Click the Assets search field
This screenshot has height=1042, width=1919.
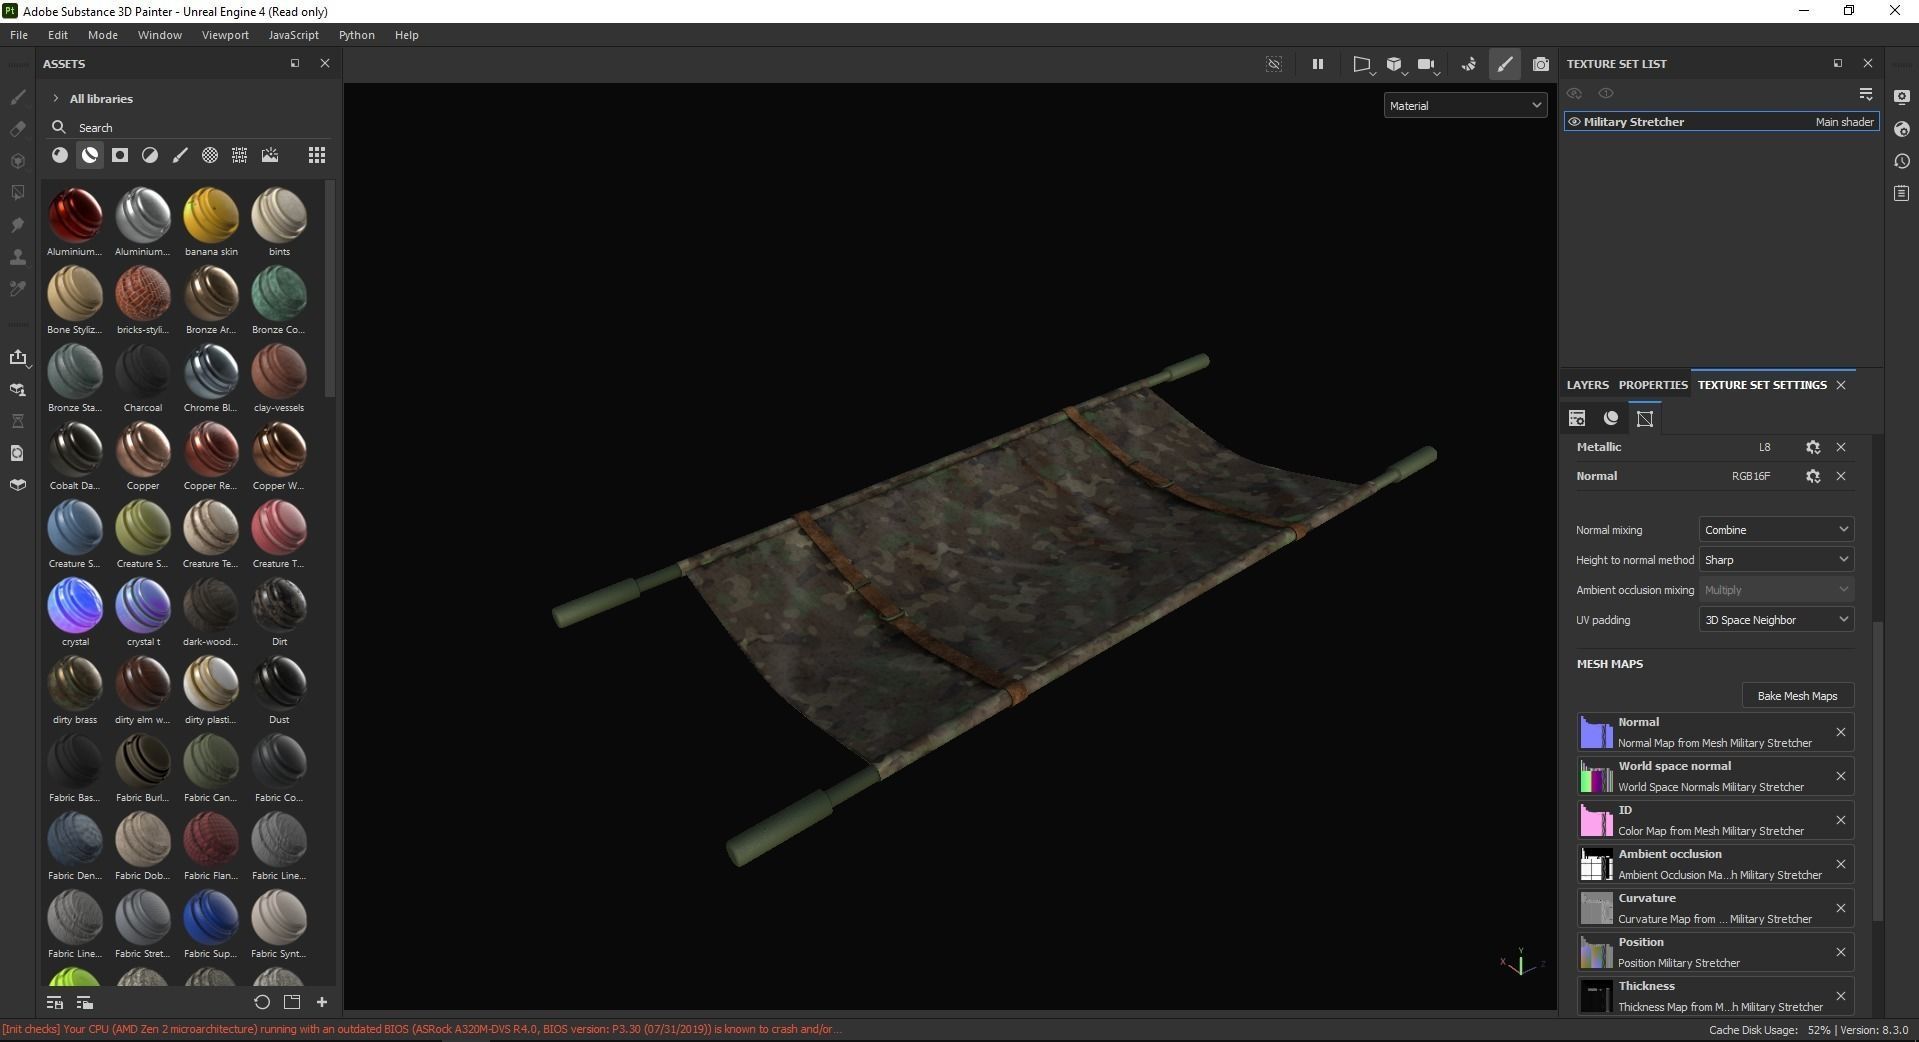pos(190,128)
